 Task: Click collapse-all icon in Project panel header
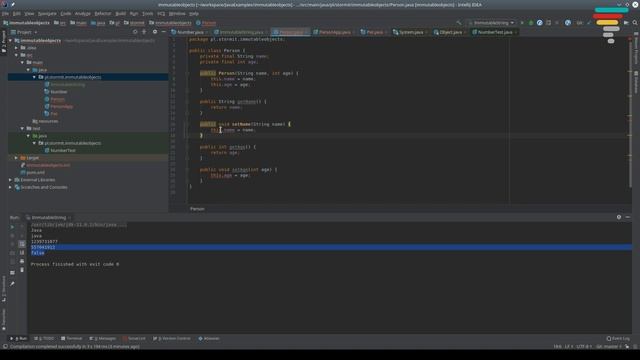tap(144, 32)
